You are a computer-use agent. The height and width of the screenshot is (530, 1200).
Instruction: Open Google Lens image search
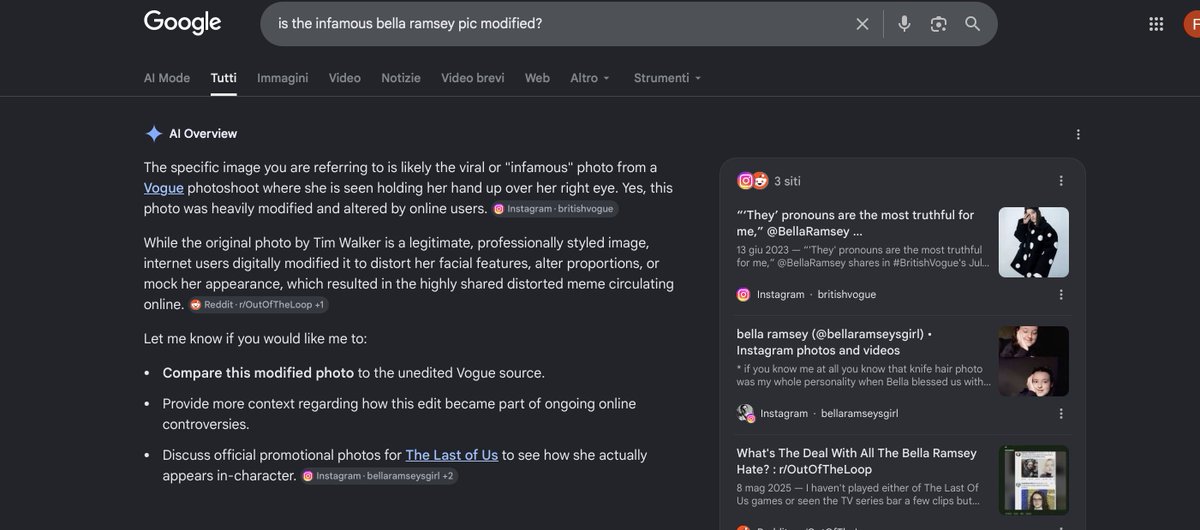pyautogui.click(x=938, y=24)
